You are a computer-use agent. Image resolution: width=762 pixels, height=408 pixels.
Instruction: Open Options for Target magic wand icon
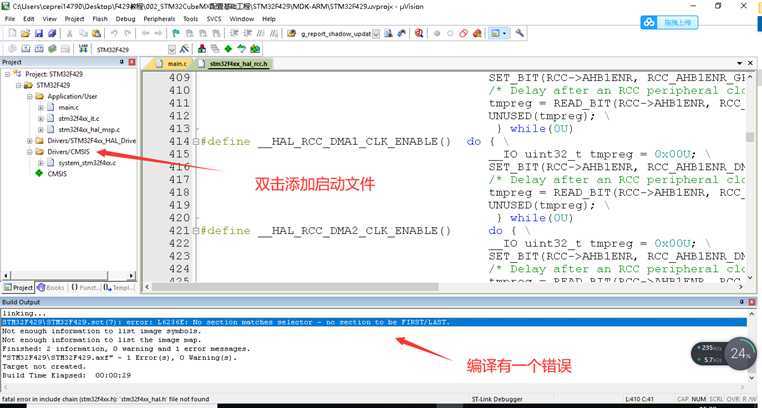pos(184,49)
